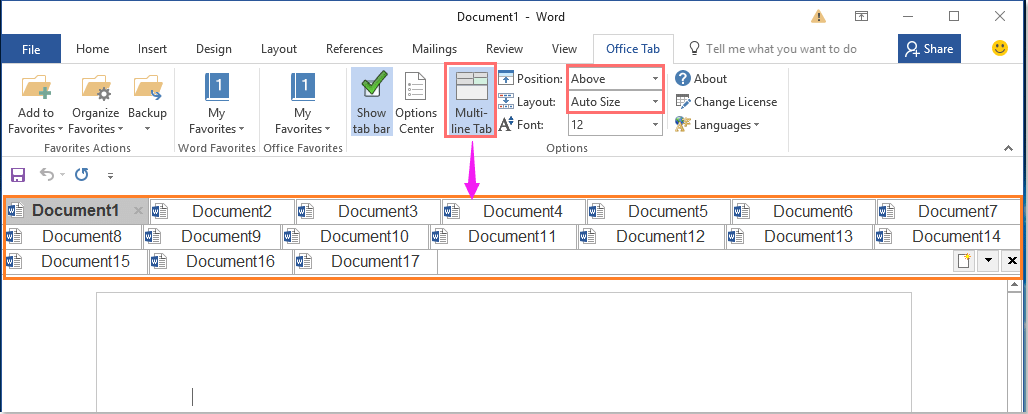
Task: Open My Favorites in Word Favorites group
Action: [x=216, y=102]
